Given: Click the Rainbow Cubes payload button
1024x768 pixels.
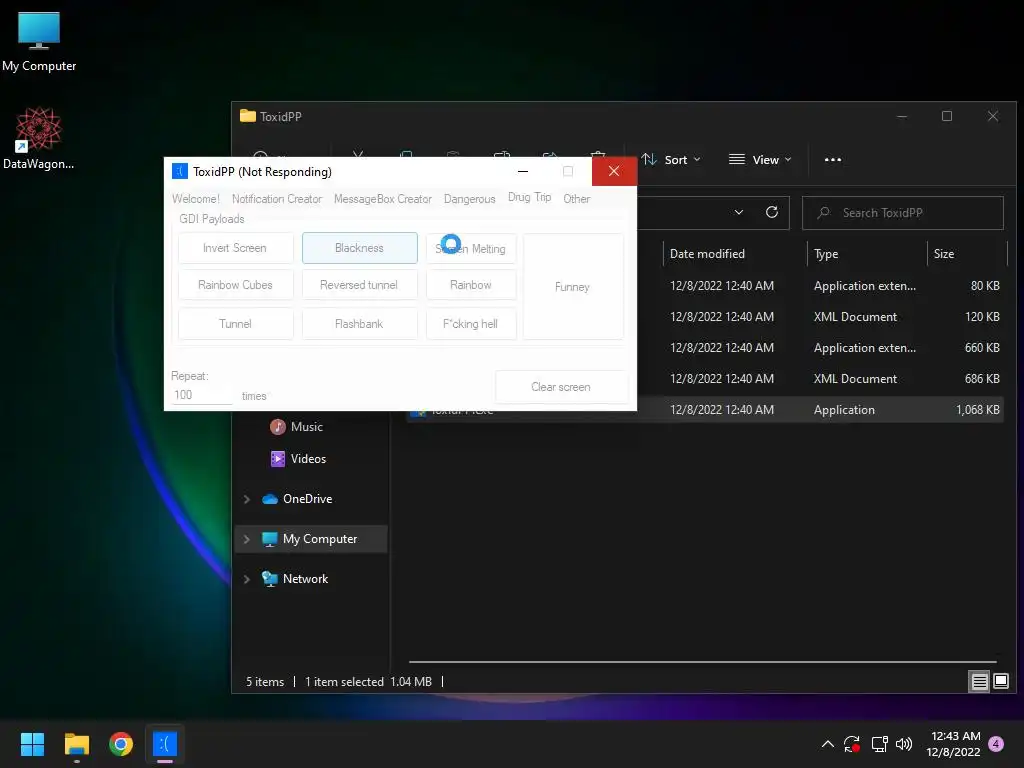Looking at the screenshot, I should pos(235,285).
